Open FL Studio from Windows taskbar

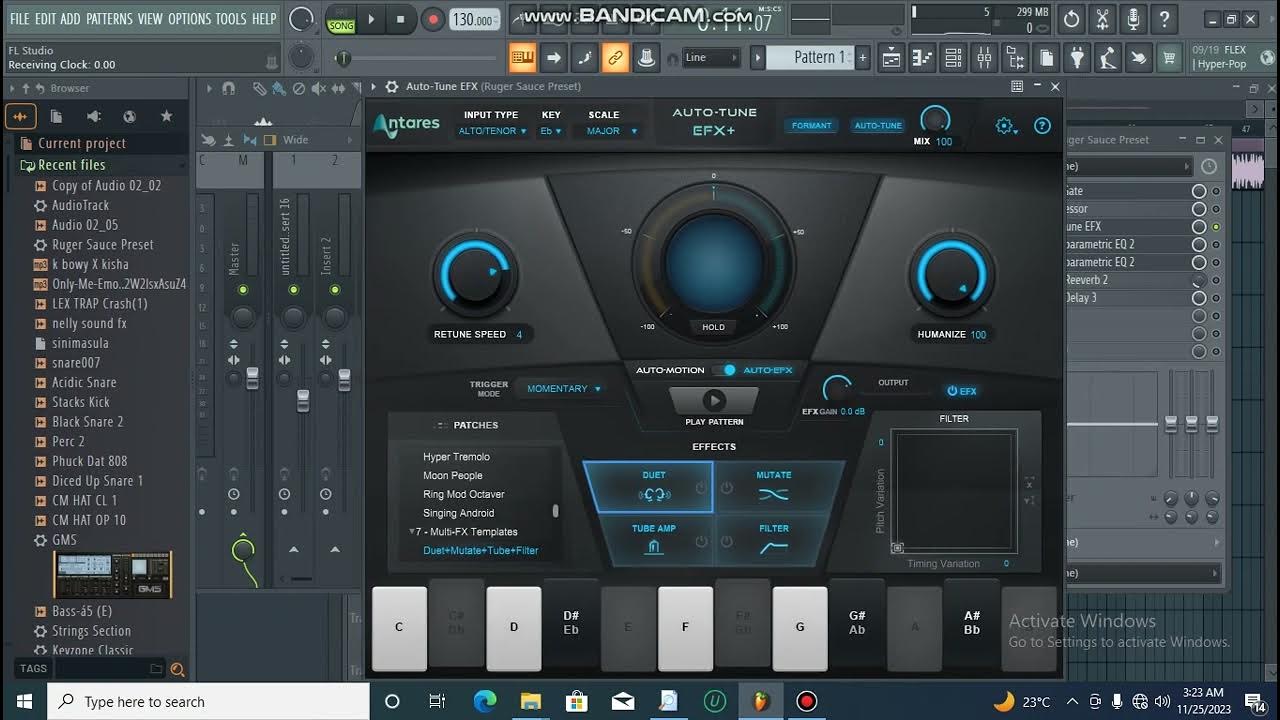tap(761, 701)
